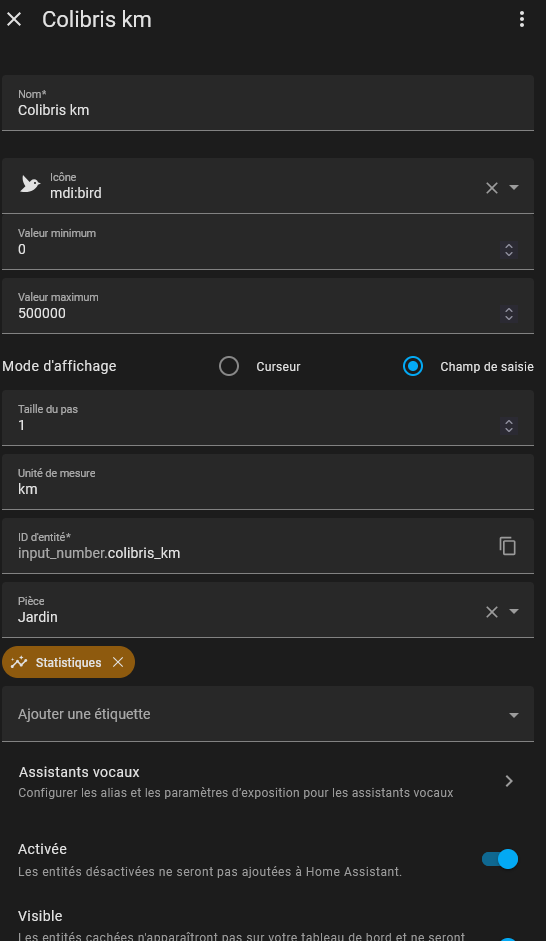Expand the Pièce area dropdown
The width and height of the screenshot is (546, 941).
point(514,612)
